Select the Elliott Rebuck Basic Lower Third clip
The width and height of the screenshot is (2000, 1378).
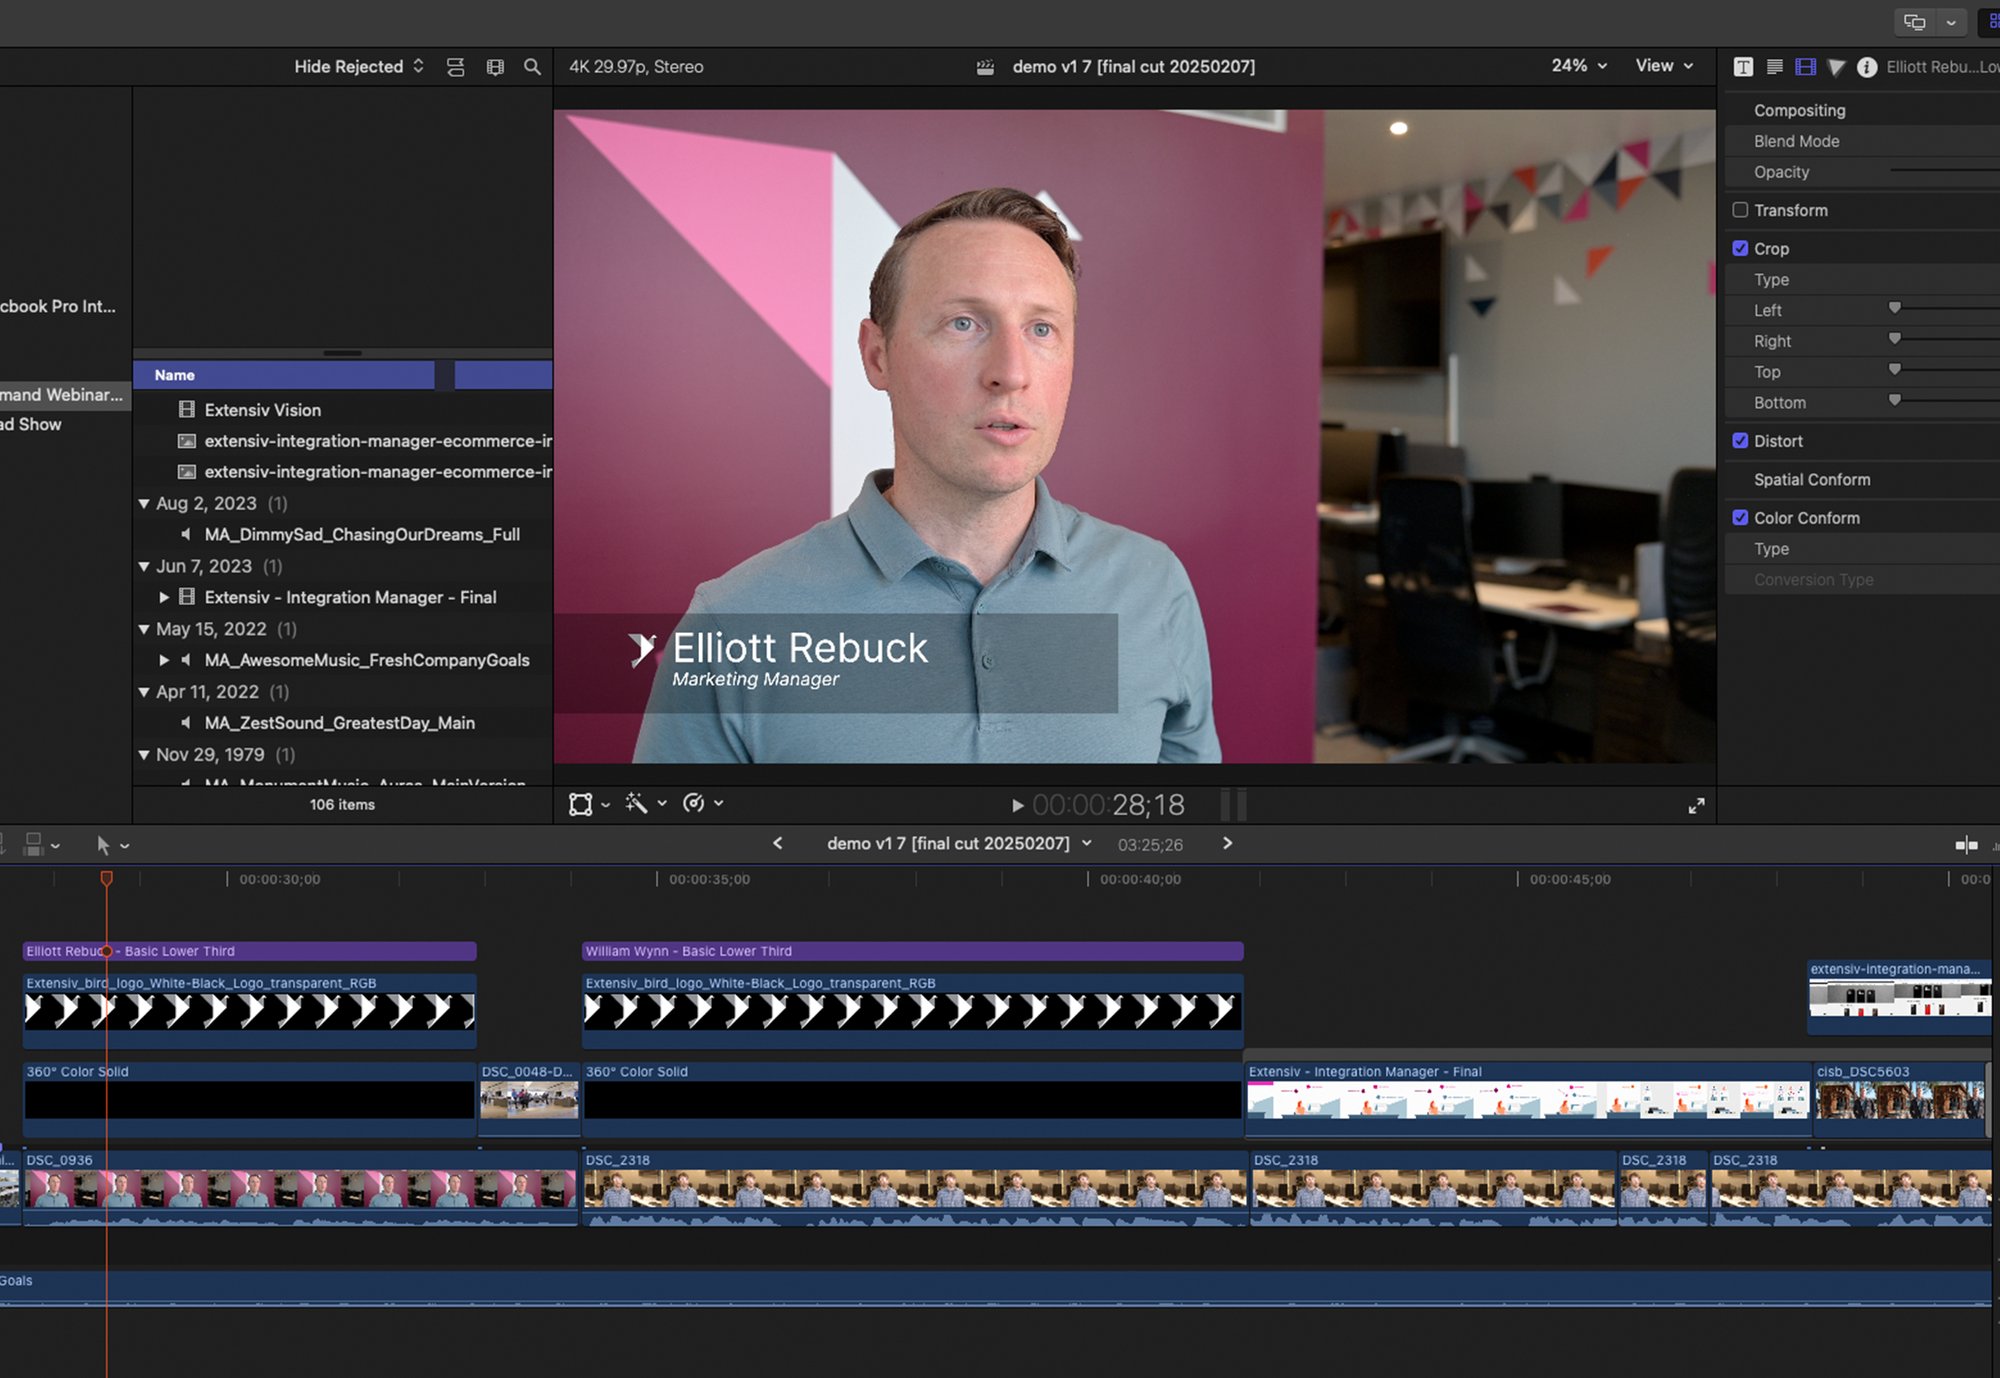coord(249,951)
